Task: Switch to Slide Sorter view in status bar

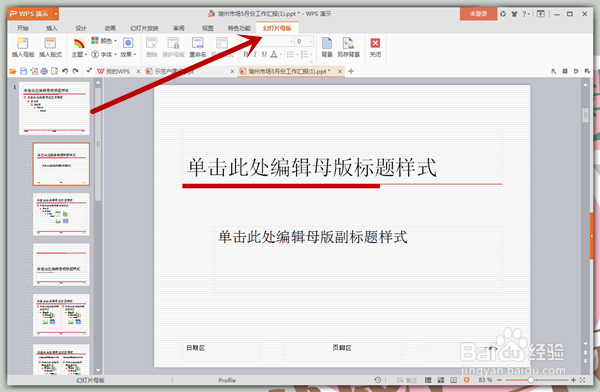Action: click(x=441, y=380)
